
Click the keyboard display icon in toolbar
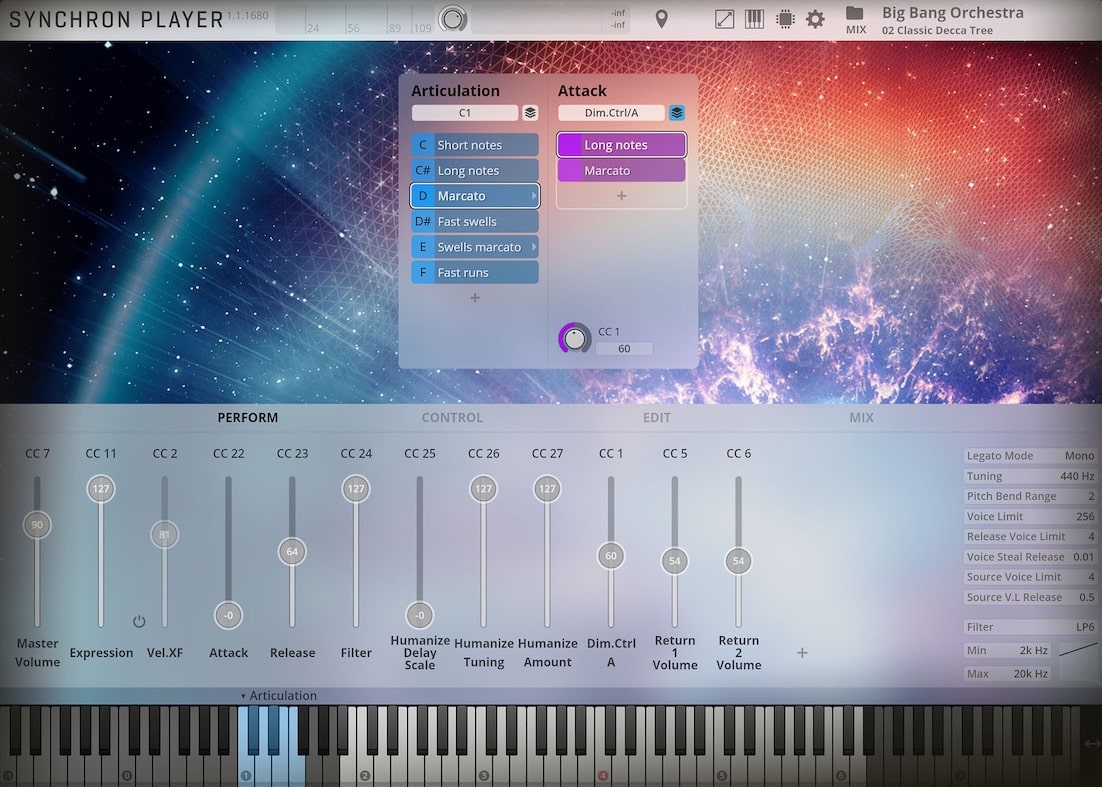[753, 18]
